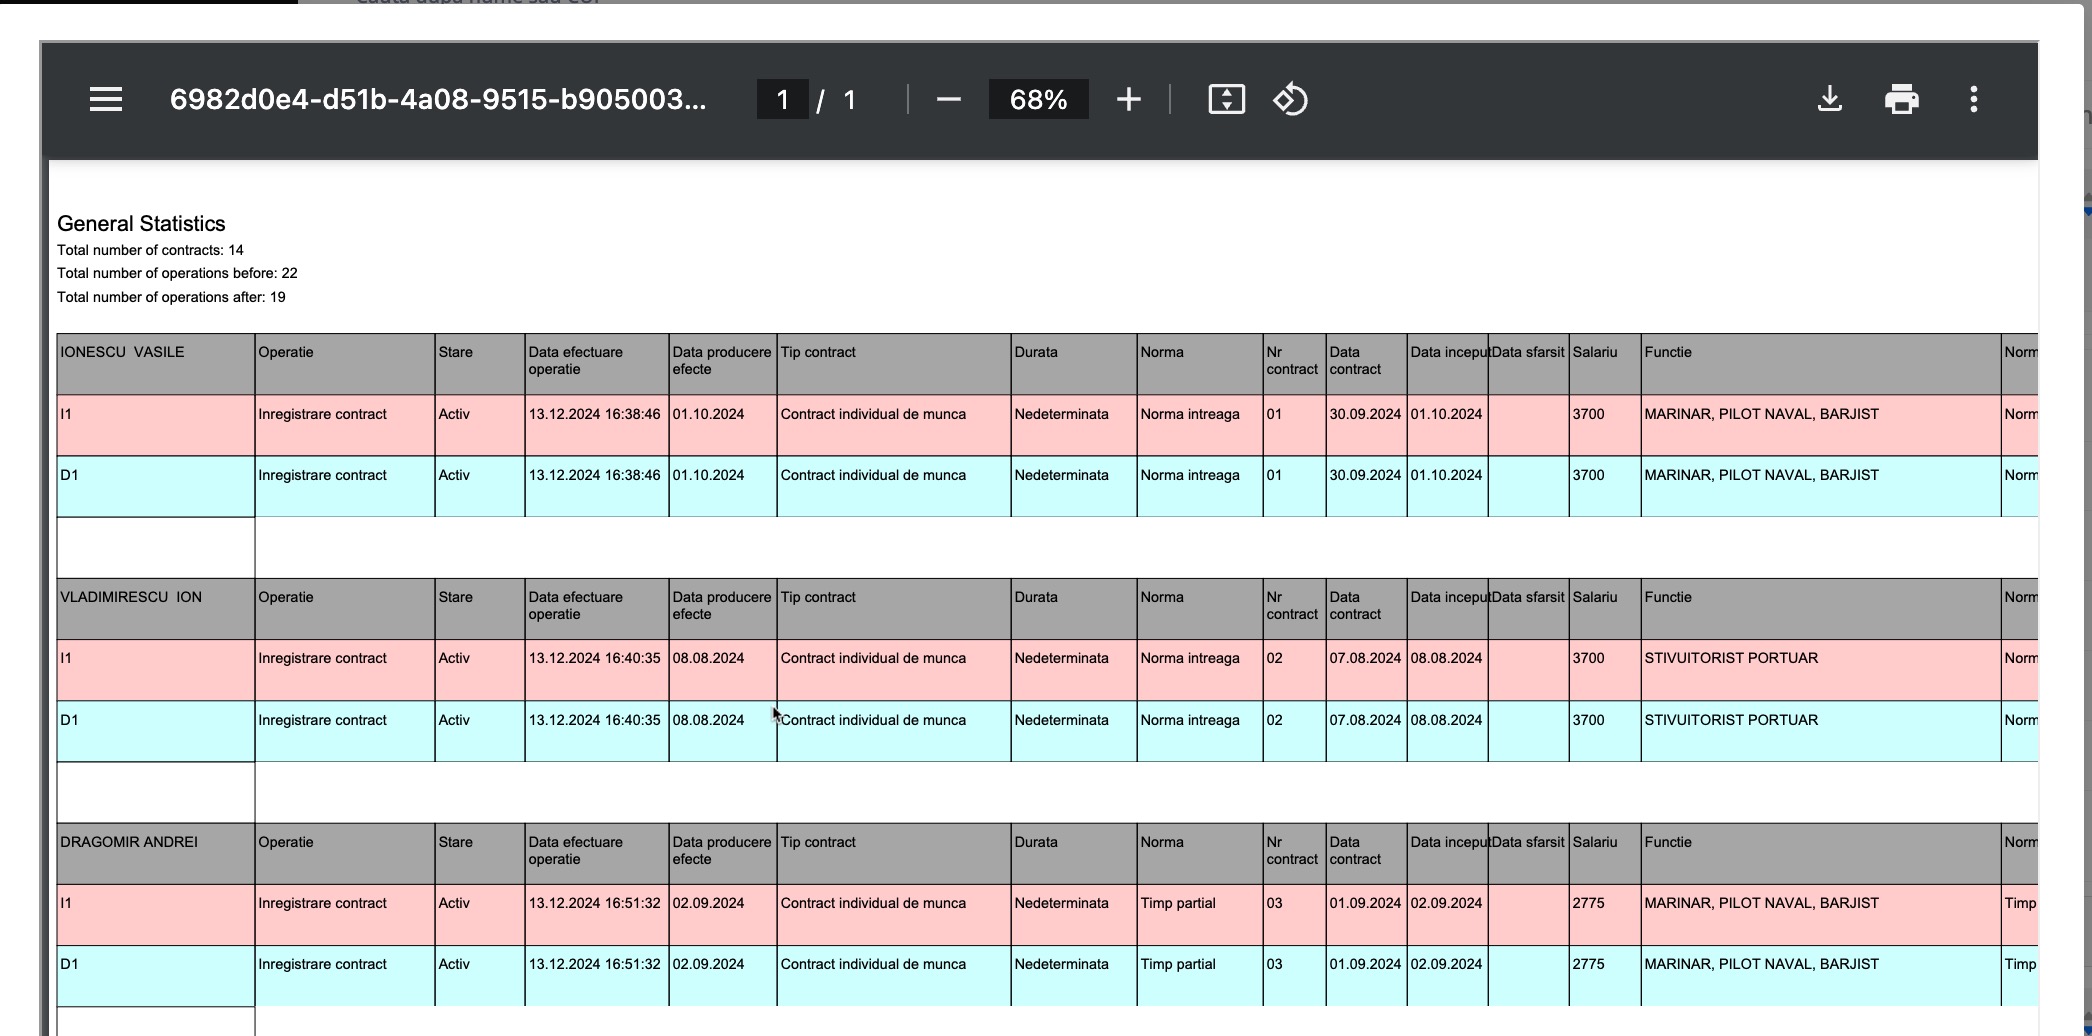
Task: Click contract number '02' in VLADIMIRESCU I1 row
Action: coord(1274,658)
